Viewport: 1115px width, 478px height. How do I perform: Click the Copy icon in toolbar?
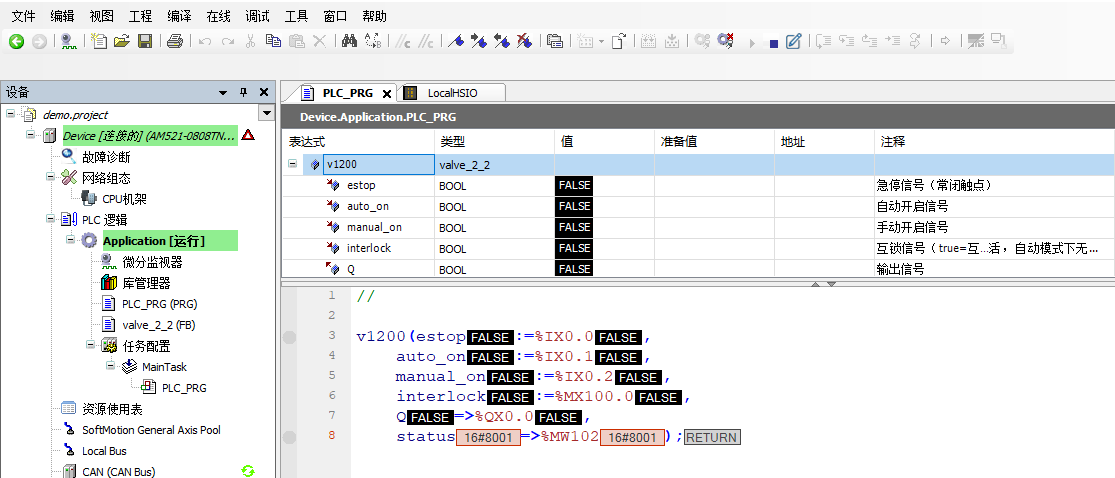pyautogui.click(x=273, y=41)
